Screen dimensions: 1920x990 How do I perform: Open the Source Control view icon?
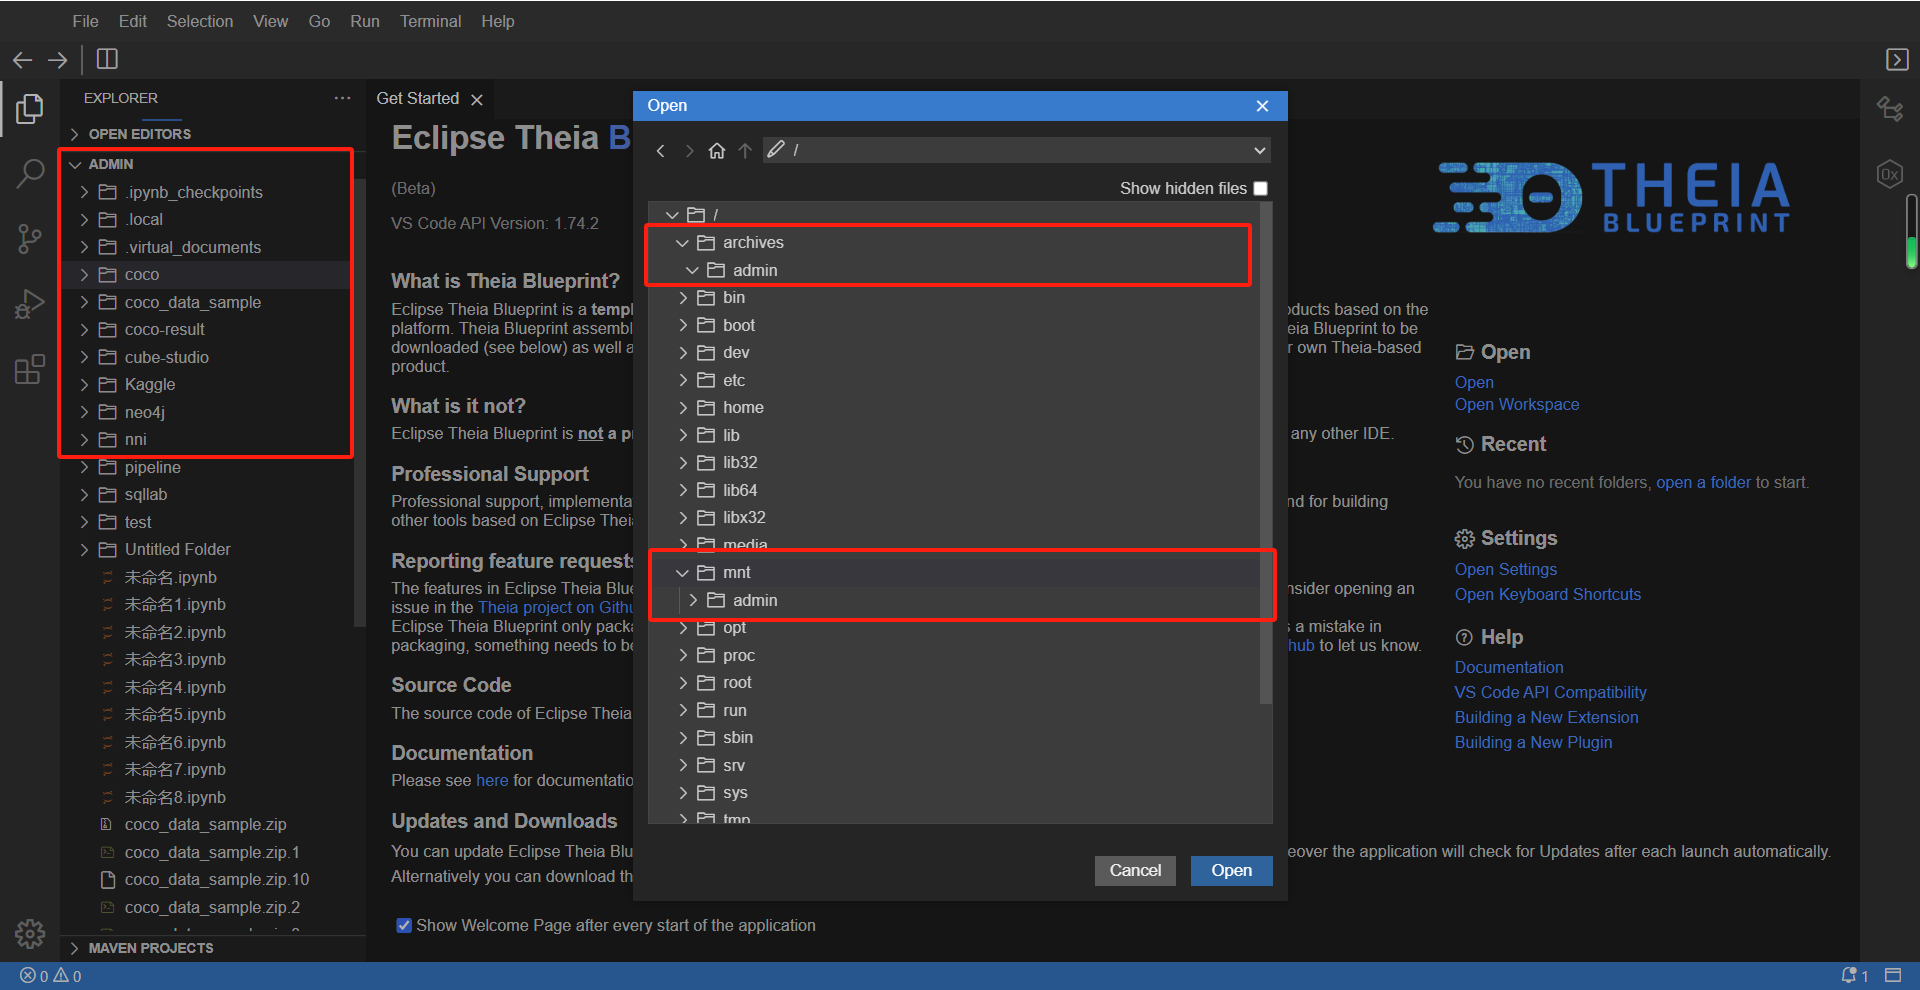pyautogui.click(x=30, y=239)
